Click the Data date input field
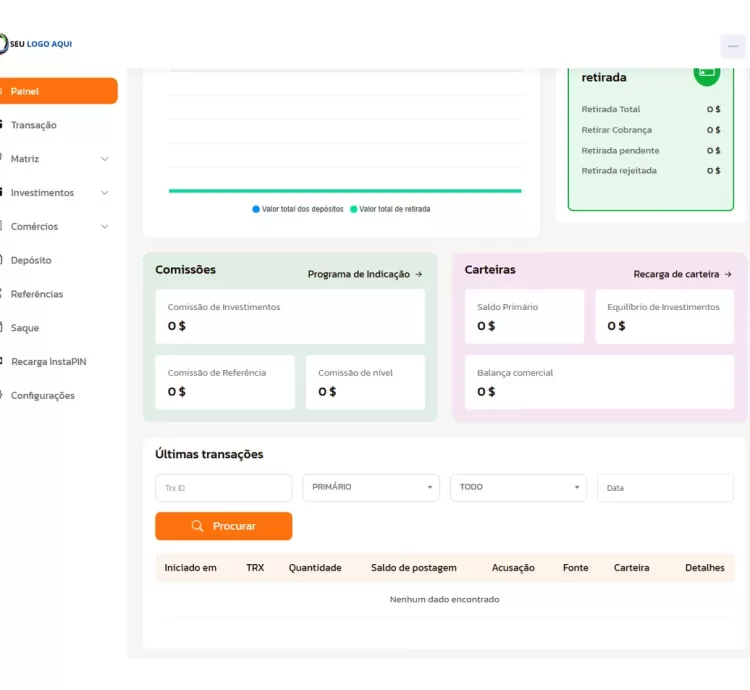 pyautogui.click(x=665, y=488)
